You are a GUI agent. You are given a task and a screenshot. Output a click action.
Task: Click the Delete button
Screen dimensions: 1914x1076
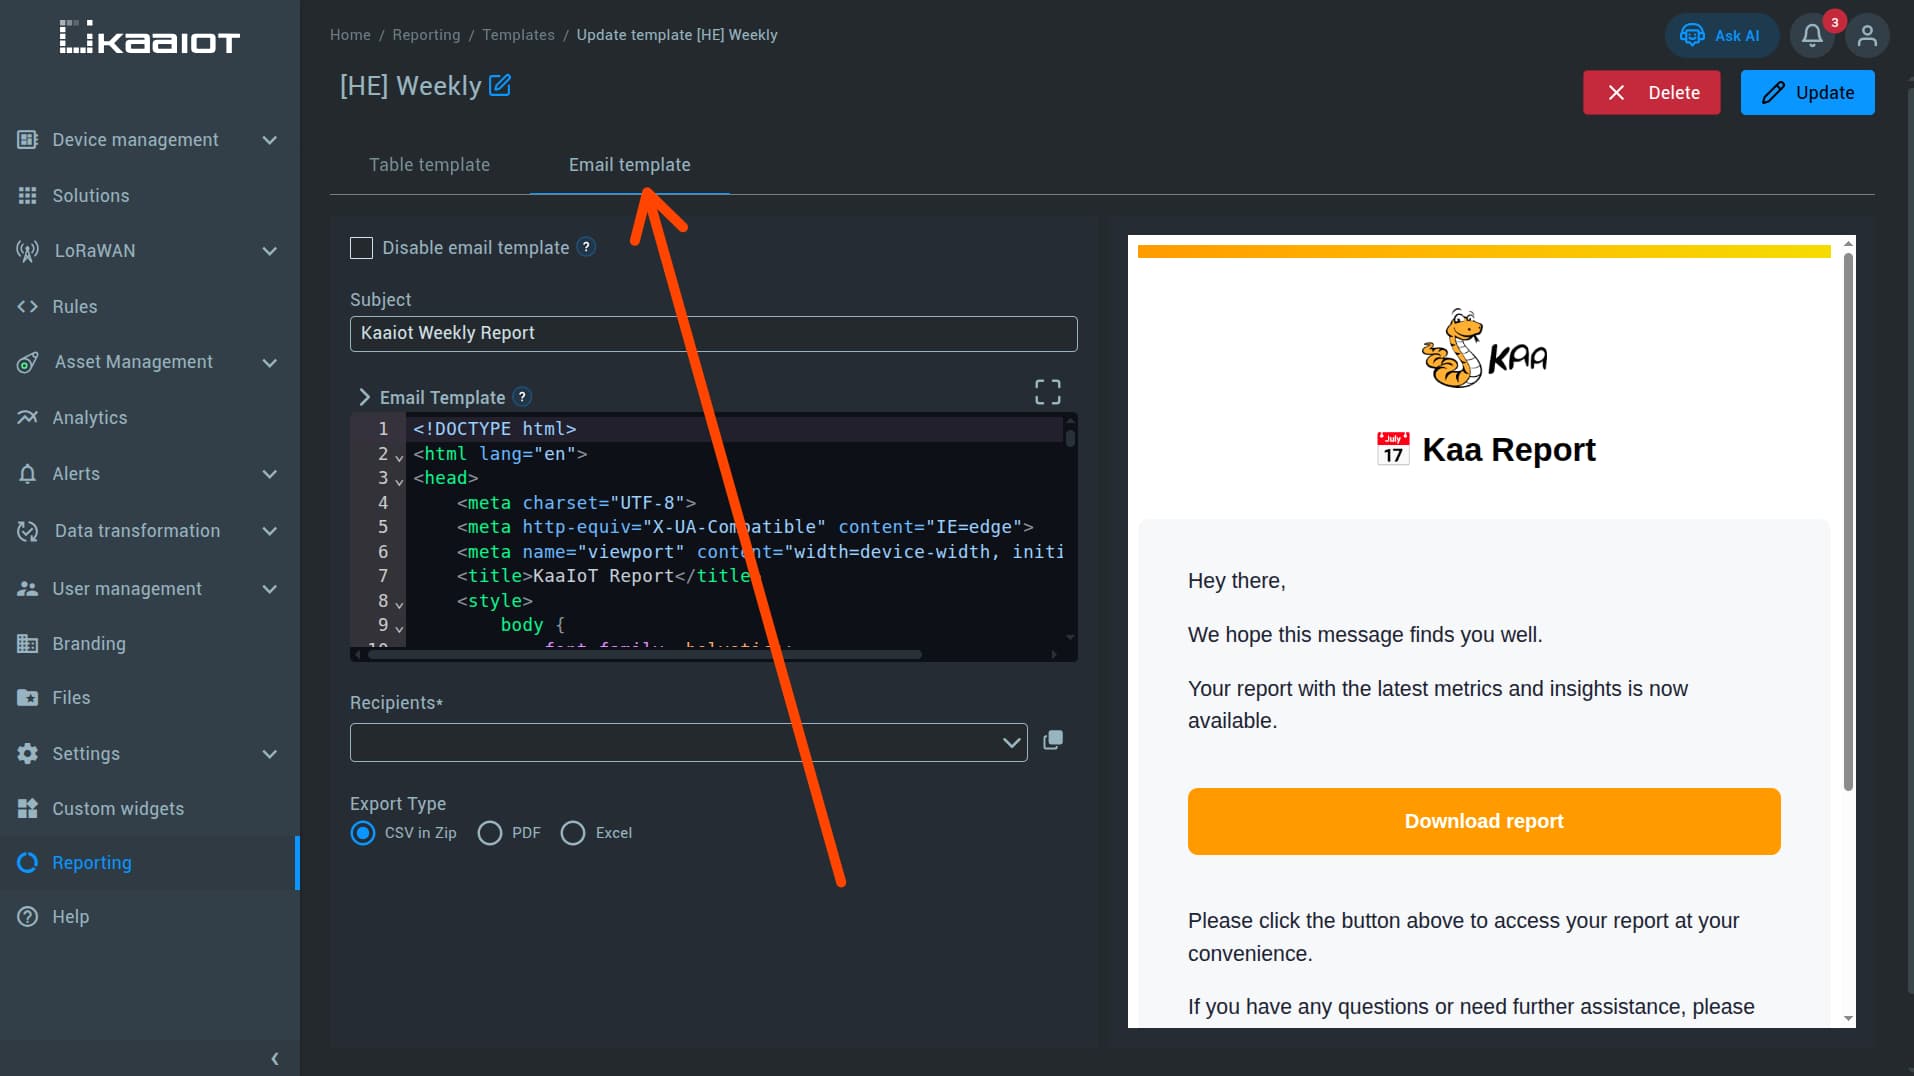1651,92
